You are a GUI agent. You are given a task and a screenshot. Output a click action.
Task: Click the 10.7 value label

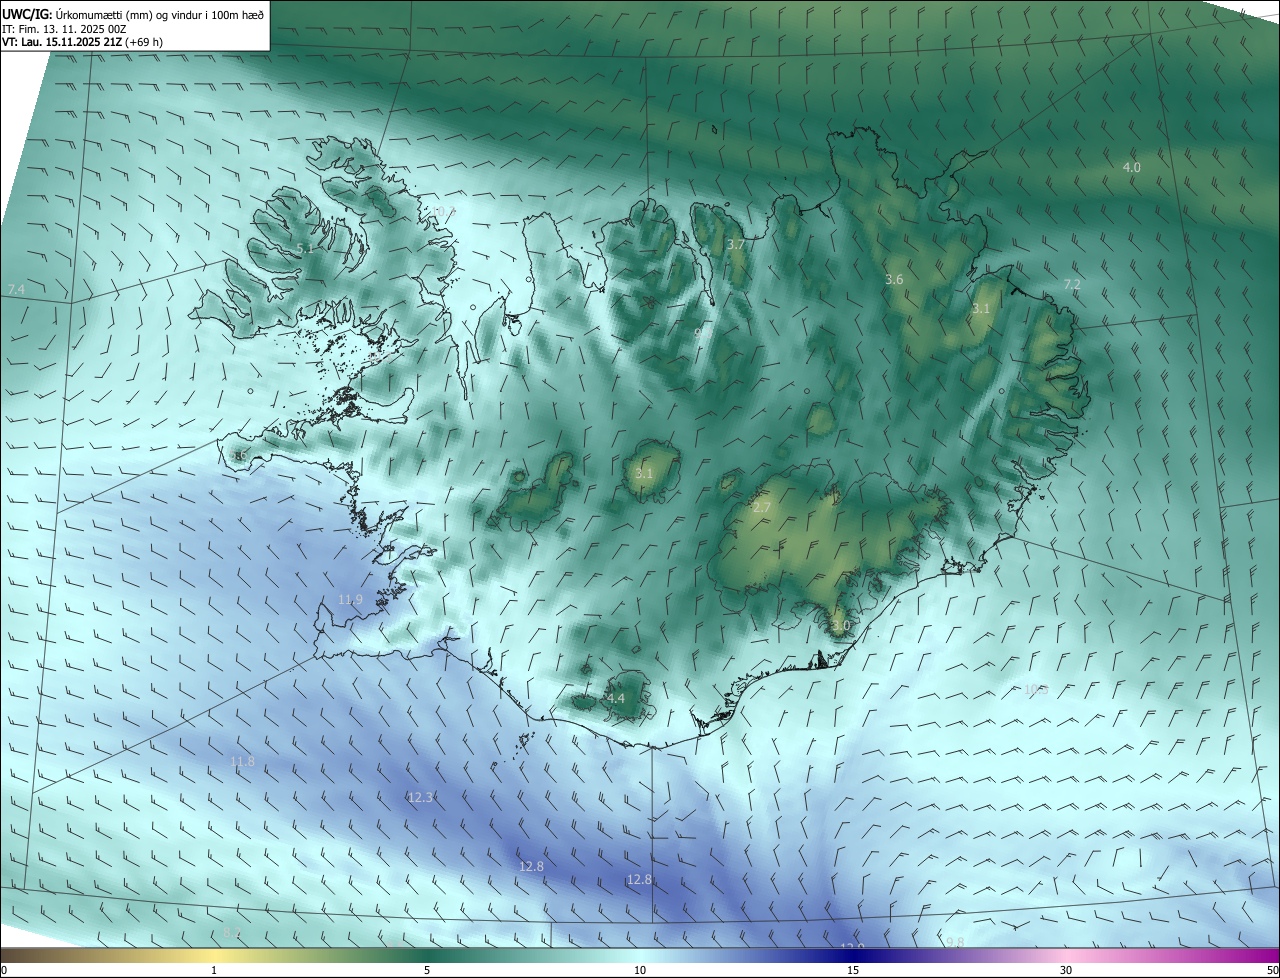tap(443, 212)
